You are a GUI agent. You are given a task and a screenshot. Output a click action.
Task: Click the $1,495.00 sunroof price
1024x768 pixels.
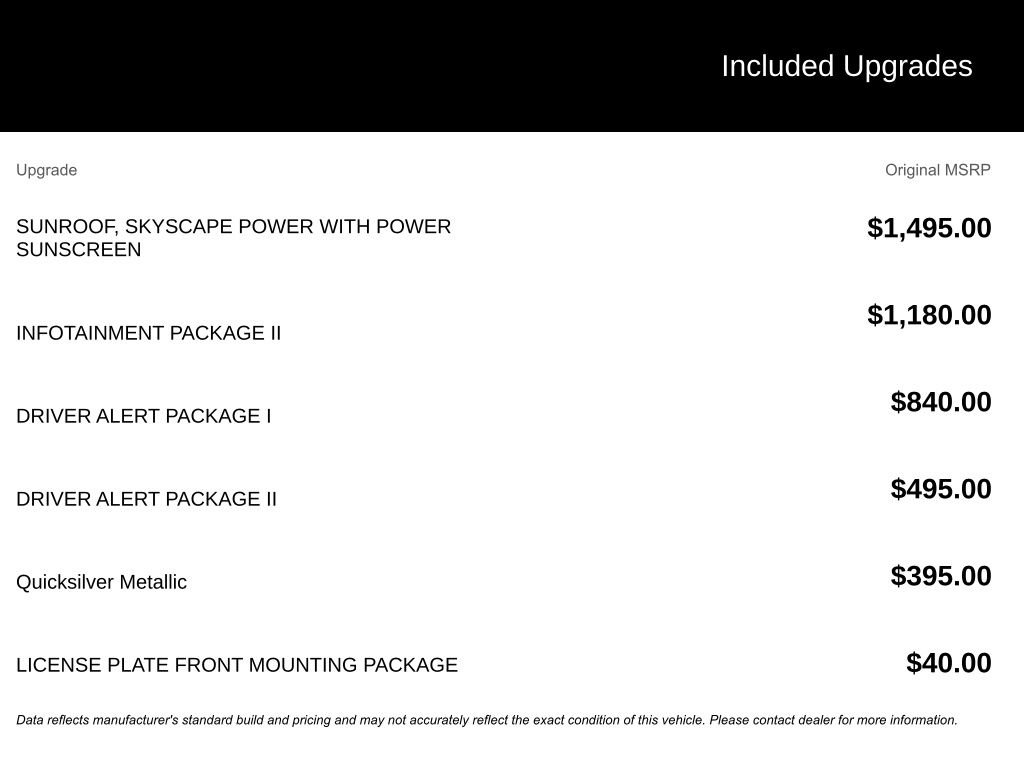929,228
